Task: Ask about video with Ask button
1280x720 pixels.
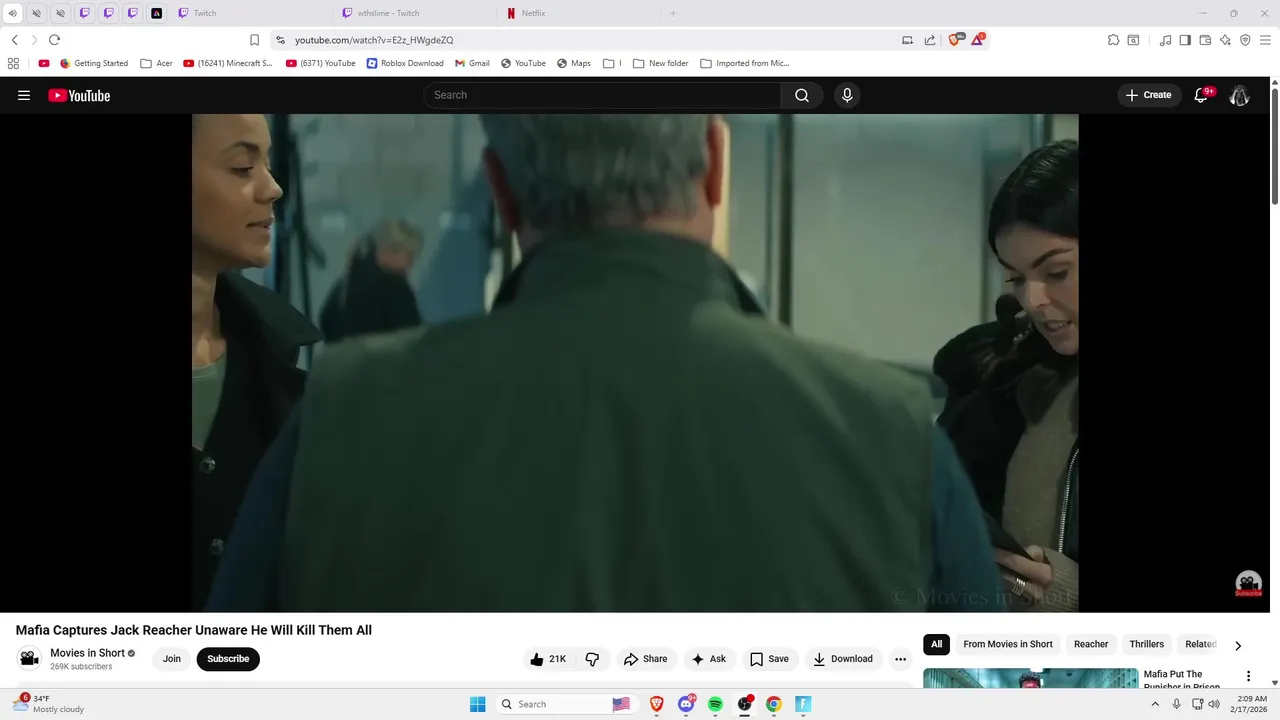Action: click(x=708, y=659)
